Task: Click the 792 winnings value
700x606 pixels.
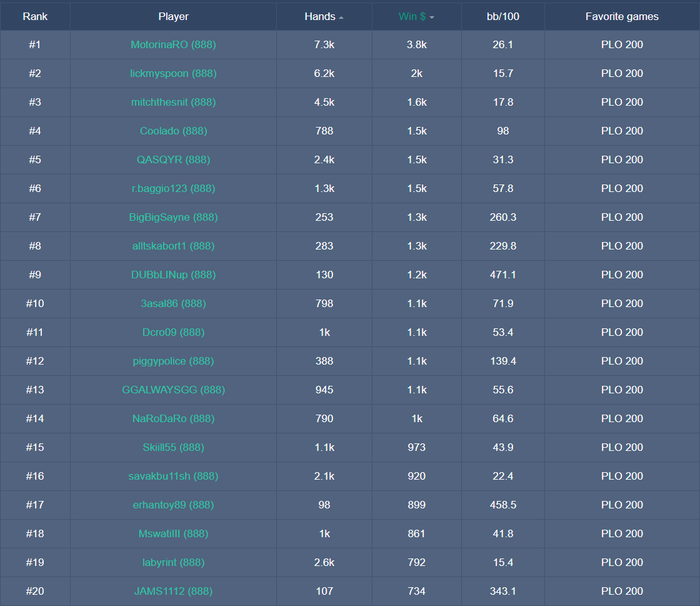Action: pos(417,562)
